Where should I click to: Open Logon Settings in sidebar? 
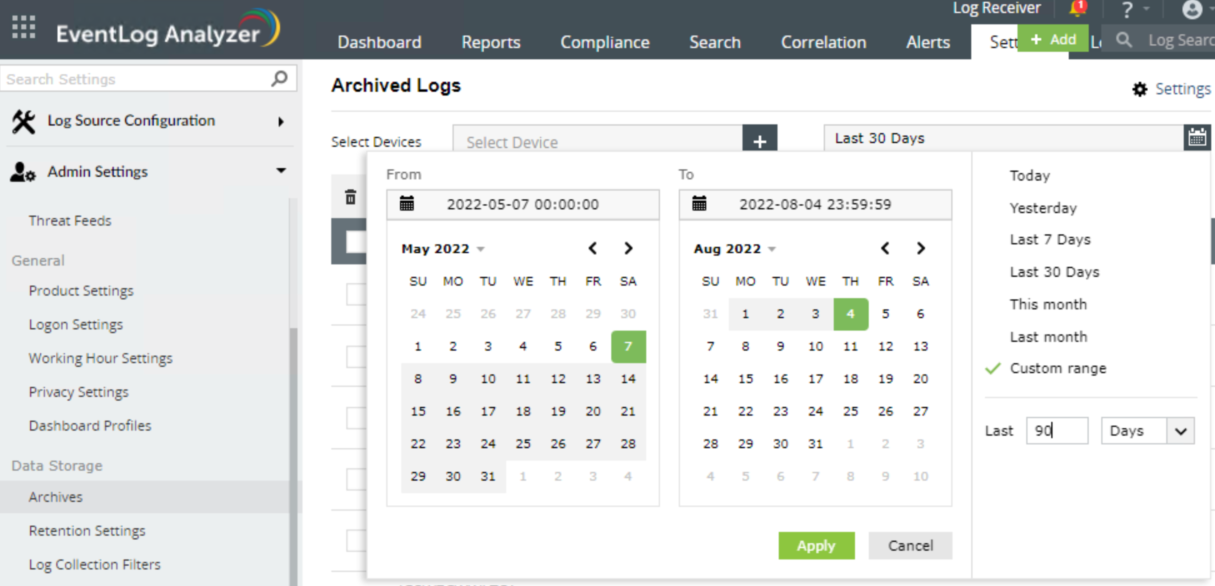[x=76, y=325]
